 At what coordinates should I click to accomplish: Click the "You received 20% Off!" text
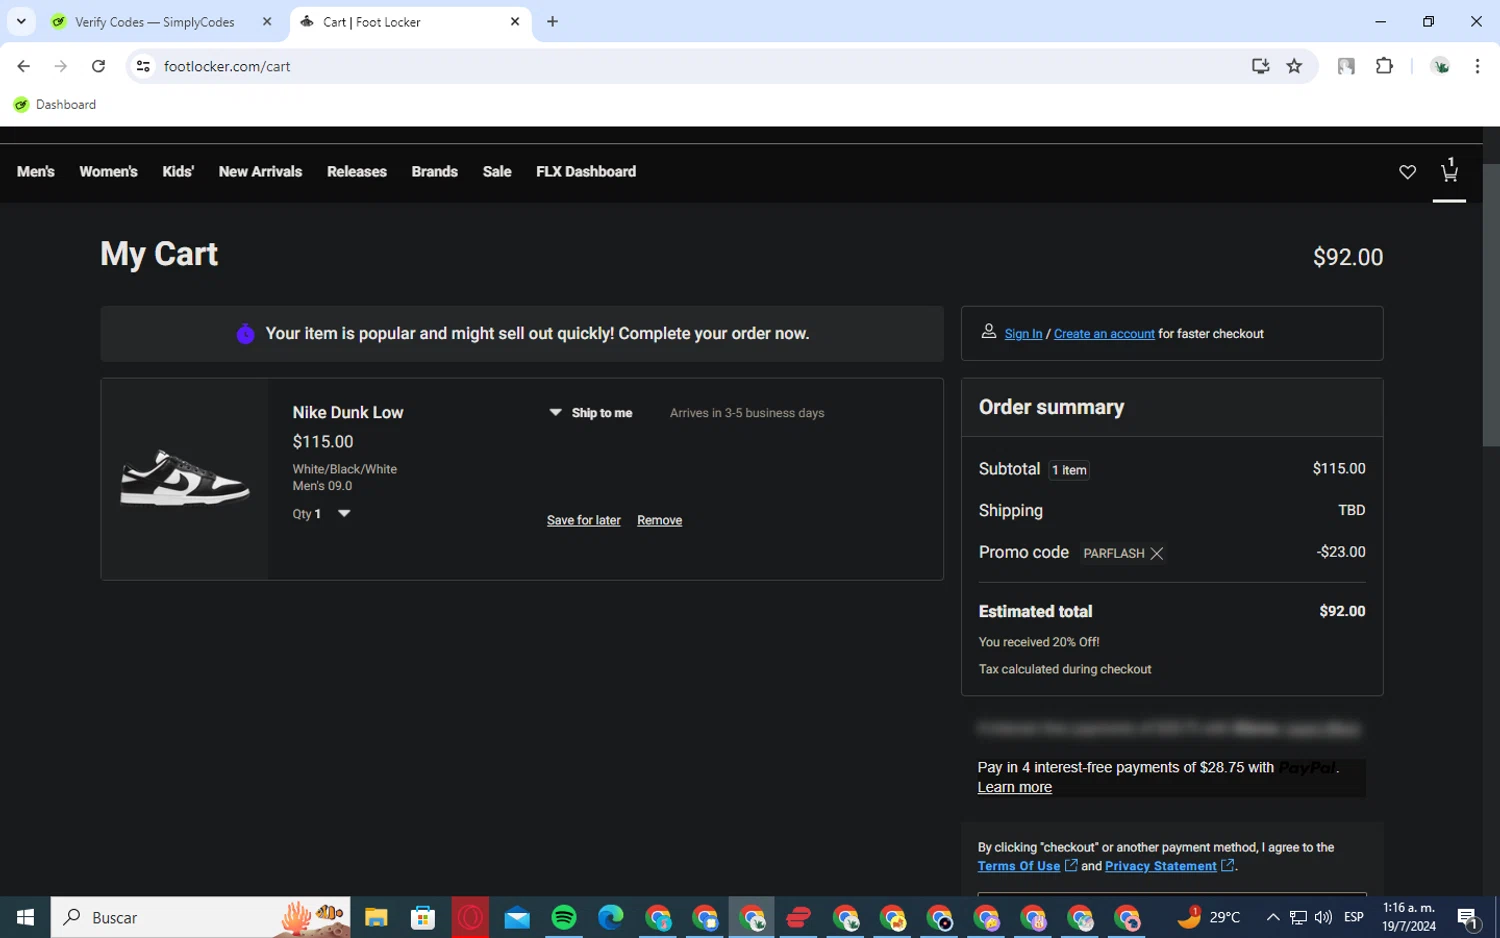pos(1039,642)
